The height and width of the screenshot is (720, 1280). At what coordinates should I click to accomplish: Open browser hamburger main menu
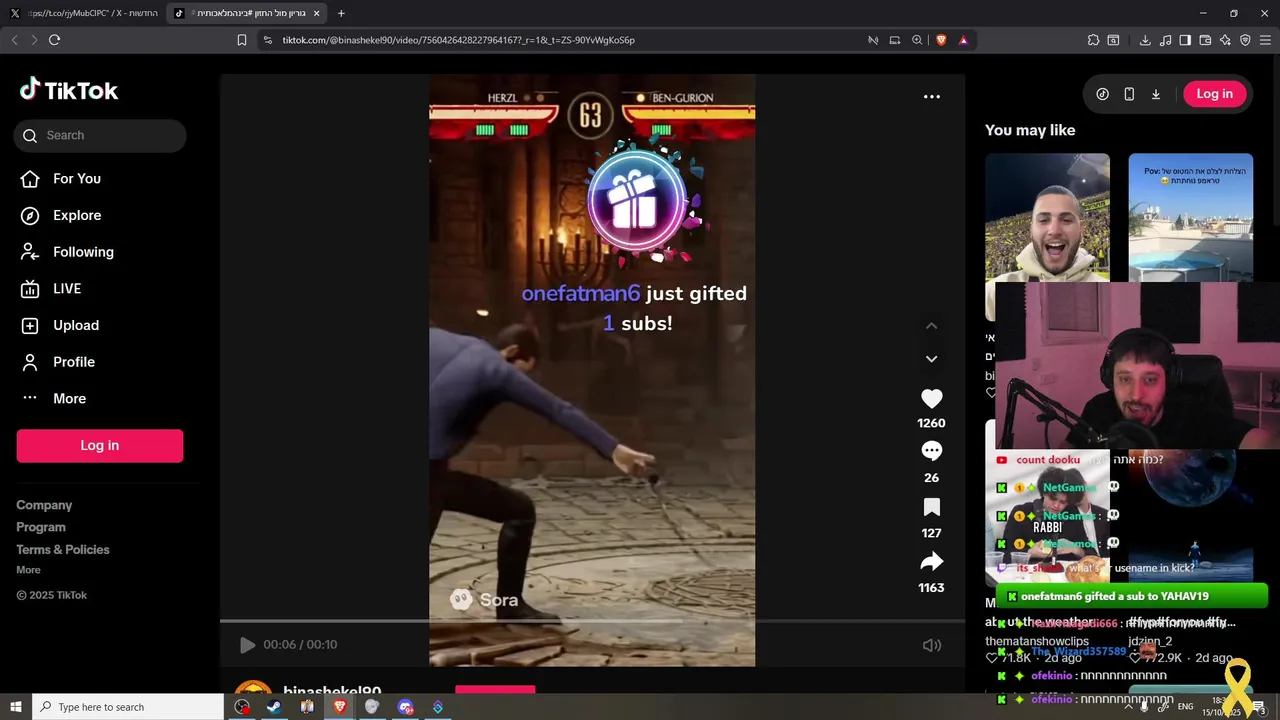(1266, 40)
